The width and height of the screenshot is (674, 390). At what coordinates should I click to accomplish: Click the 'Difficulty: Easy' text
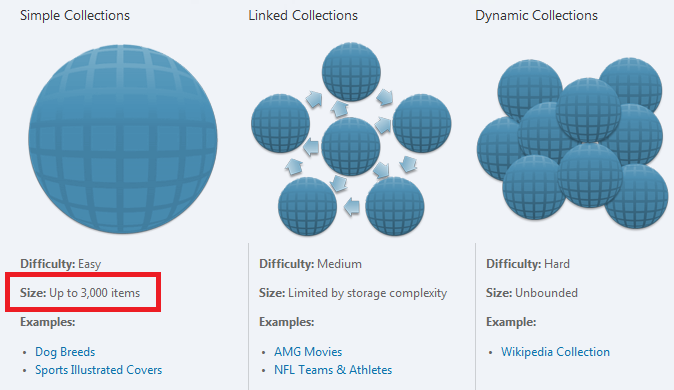pos(61,264)
